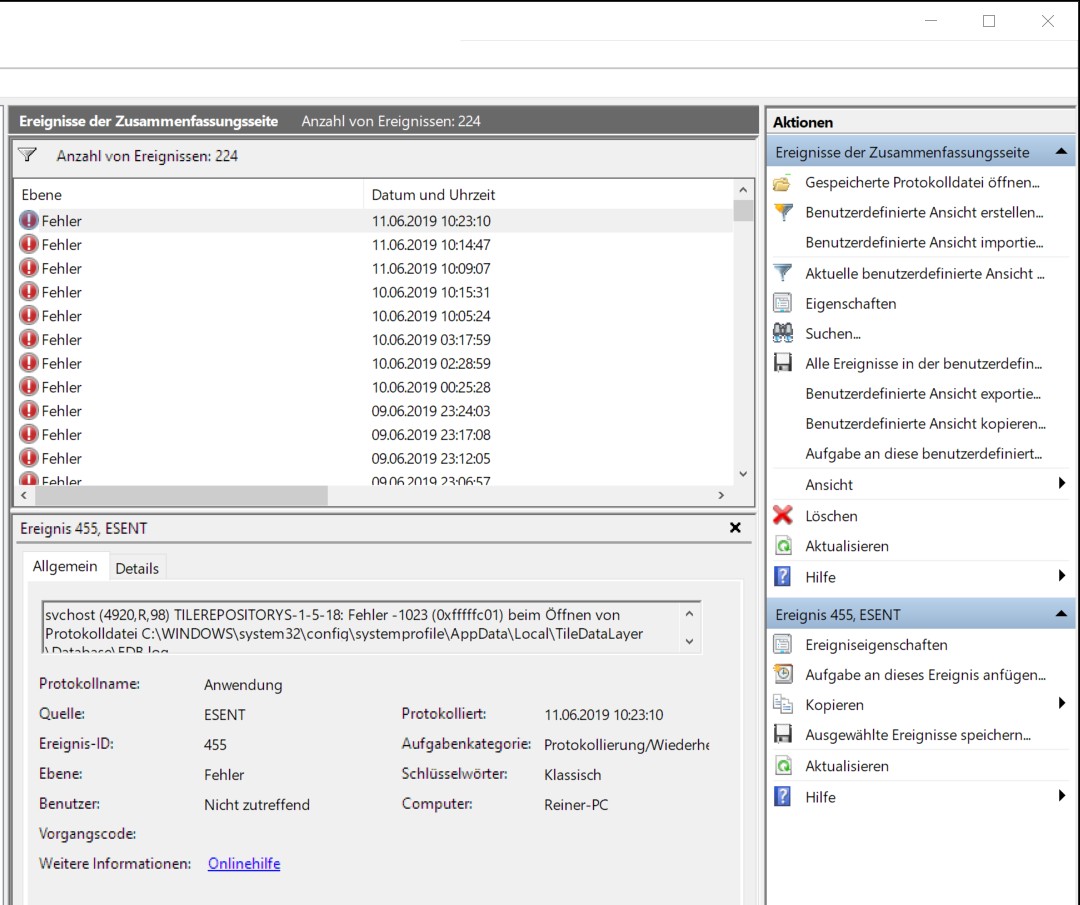
Task: Click the Ereigniseigenschaften icon
Action: (782, 645)
